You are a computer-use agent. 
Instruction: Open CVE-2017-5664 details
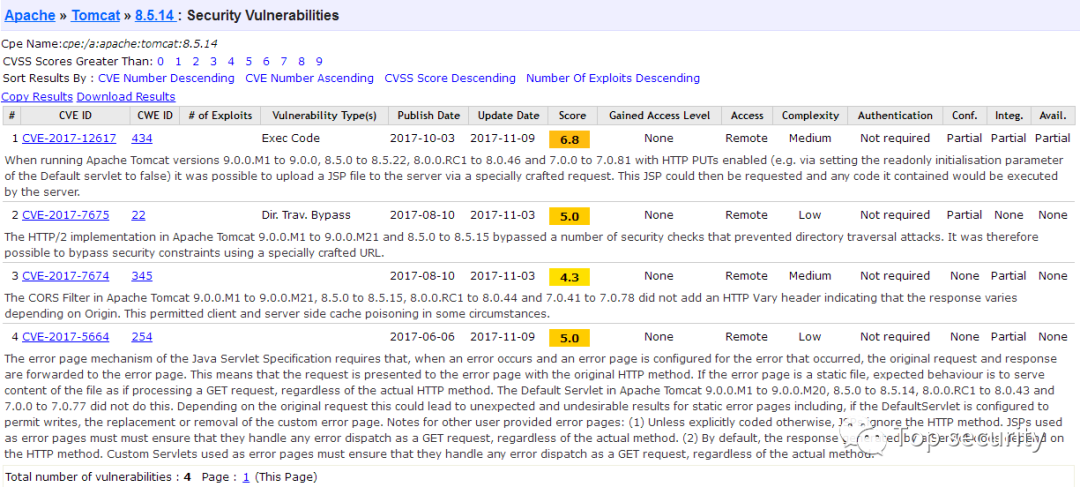tap(65, 337)
